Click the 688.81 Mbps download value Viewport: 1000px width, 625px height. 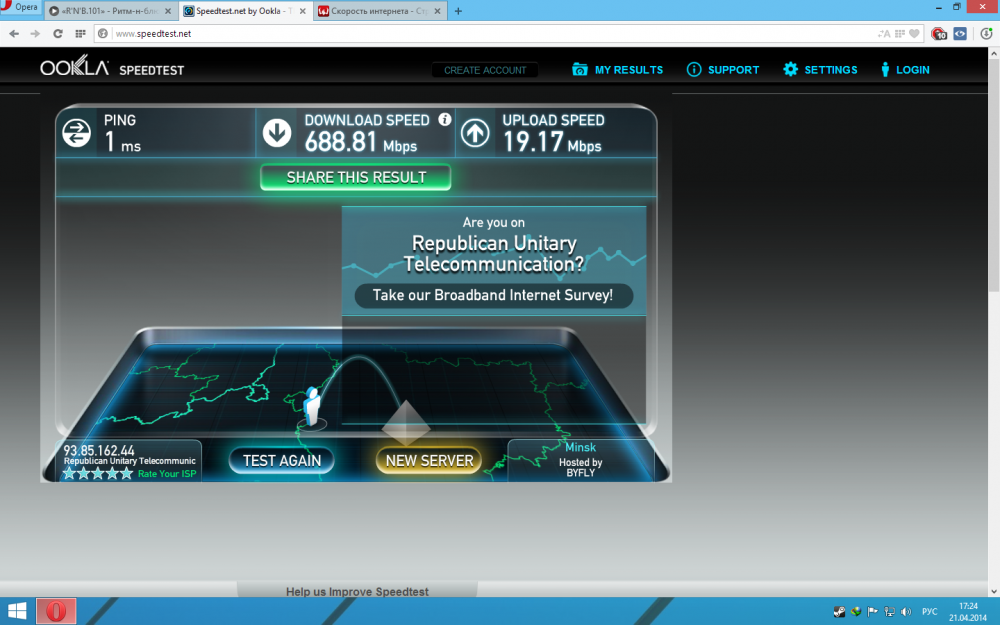coord(361,142)
